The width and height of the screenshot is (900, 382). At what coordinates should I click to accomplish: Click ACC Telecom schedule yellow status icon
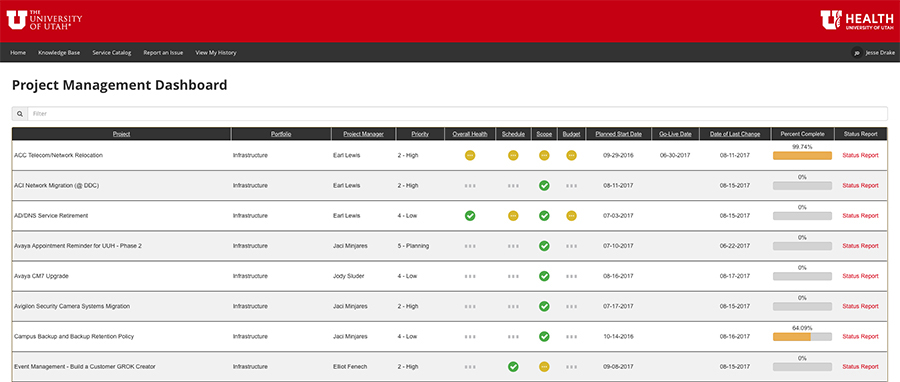pyautogui.click(x=513, y=155)
